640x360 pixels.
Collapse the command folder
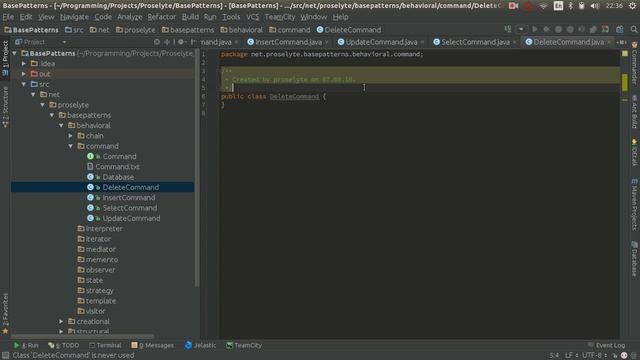71,146
